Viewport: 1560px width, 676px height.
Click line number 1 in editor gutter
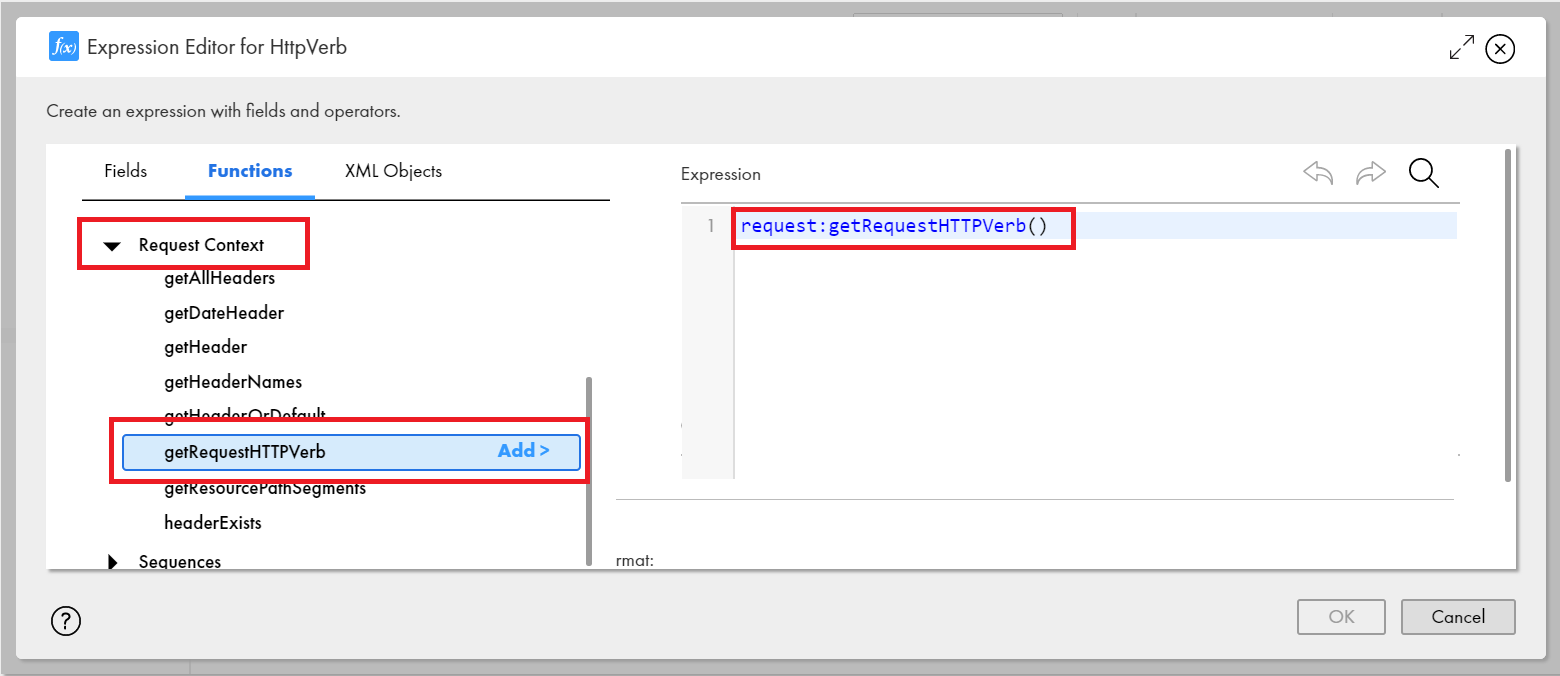click(711, 226)
